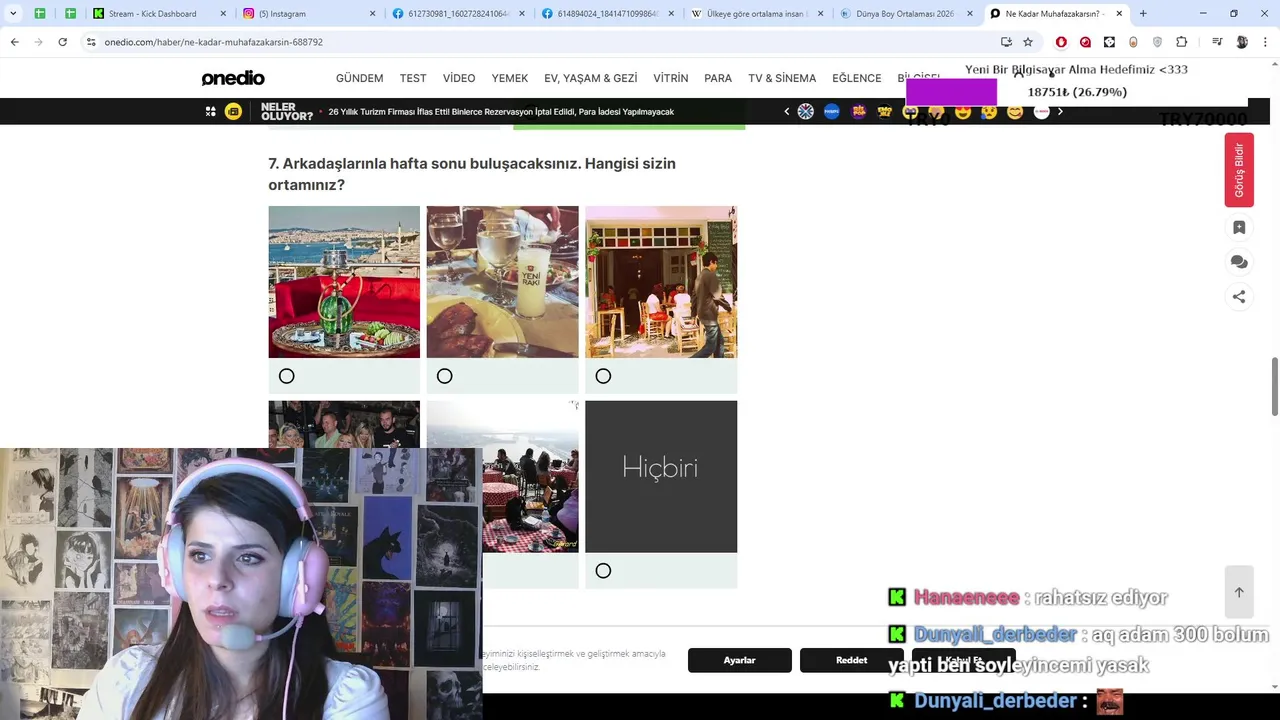1280x720 pixels.
Task: Open the TV & SİNEMA section
Action: [782, 78]
